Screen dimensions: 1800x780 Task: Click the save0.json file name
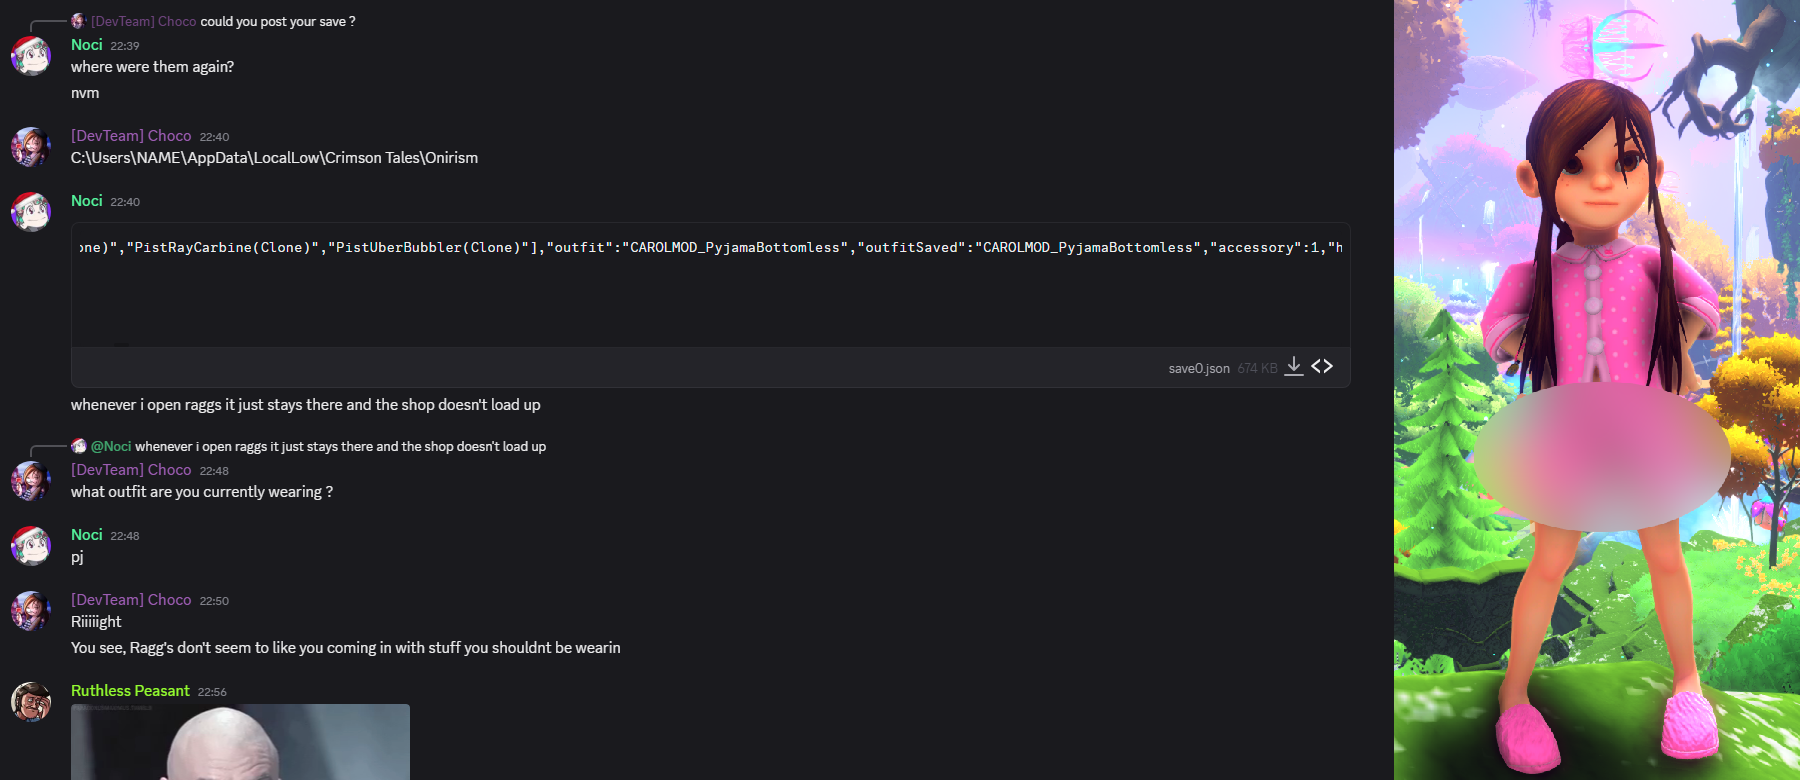(x=1199, y=368)
